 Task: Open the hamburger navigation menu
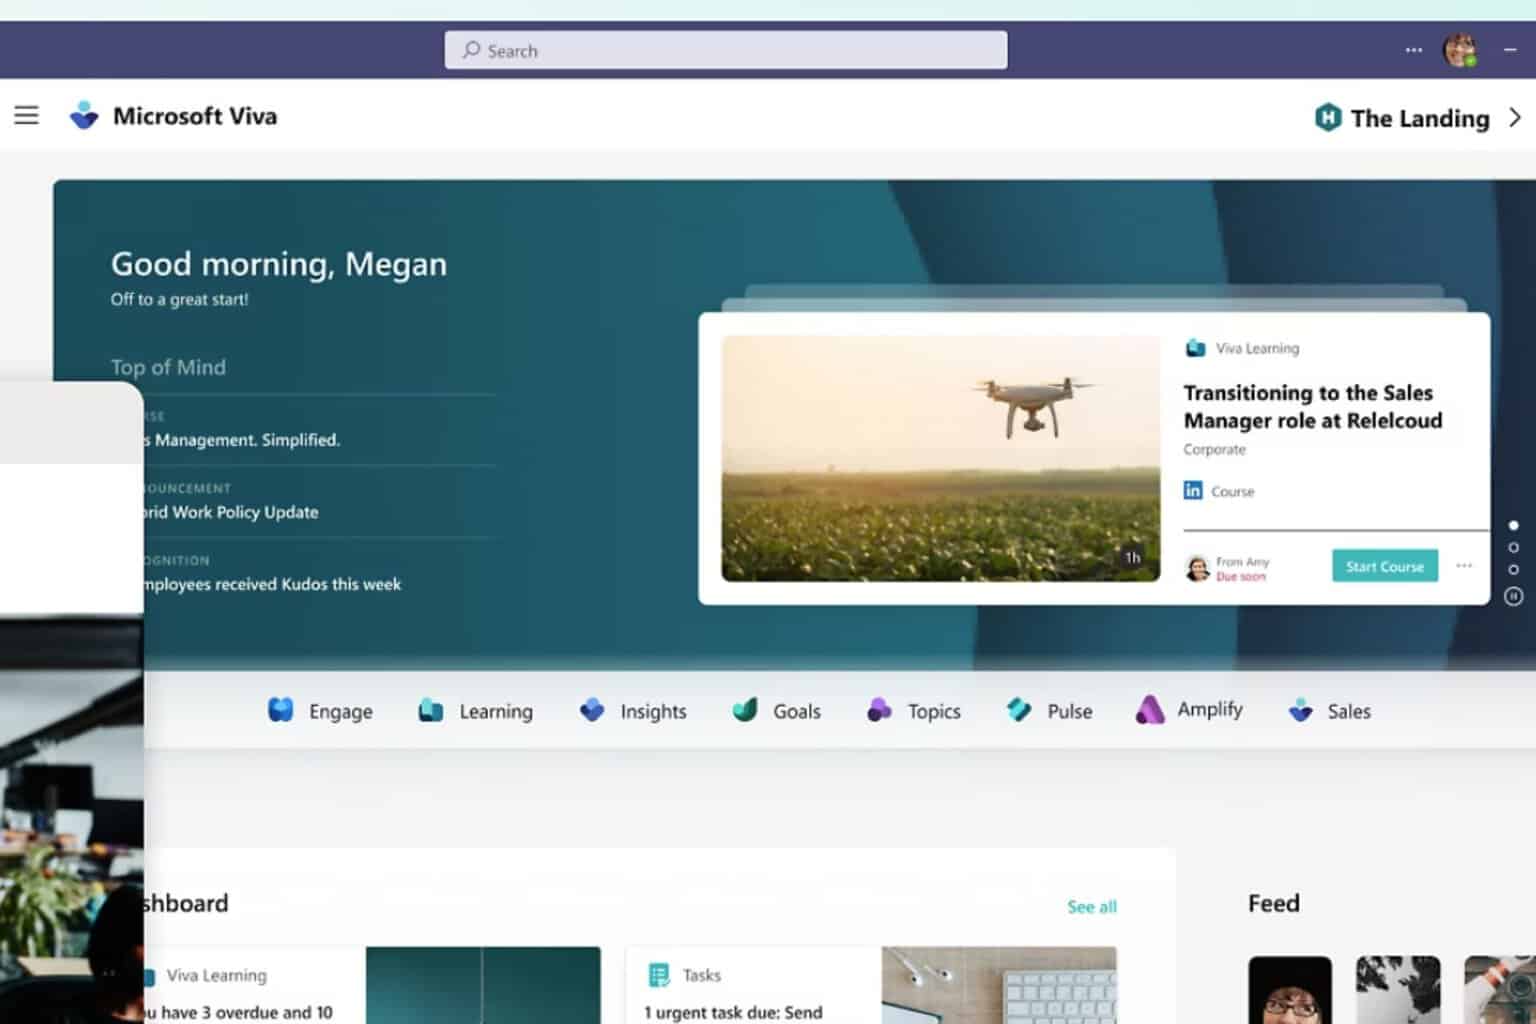26,115
